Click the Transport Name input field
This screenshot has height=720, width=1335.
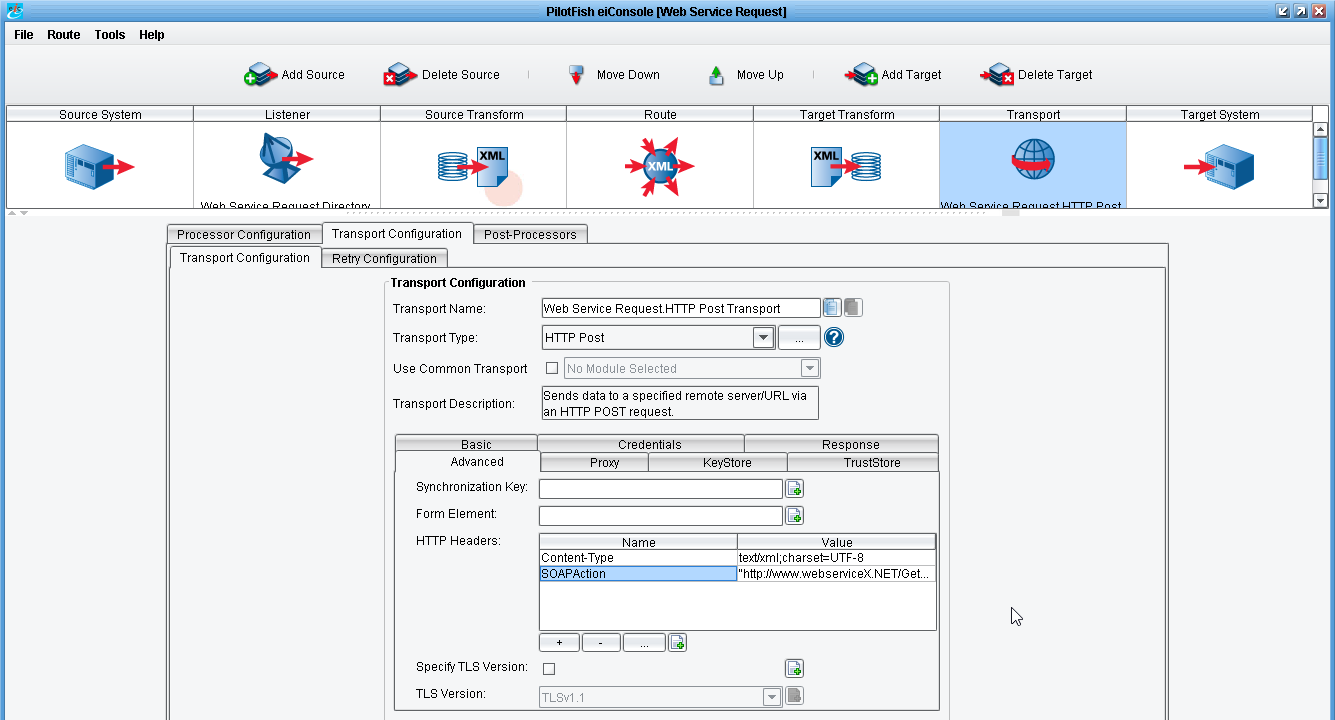[x=681, y=308]
